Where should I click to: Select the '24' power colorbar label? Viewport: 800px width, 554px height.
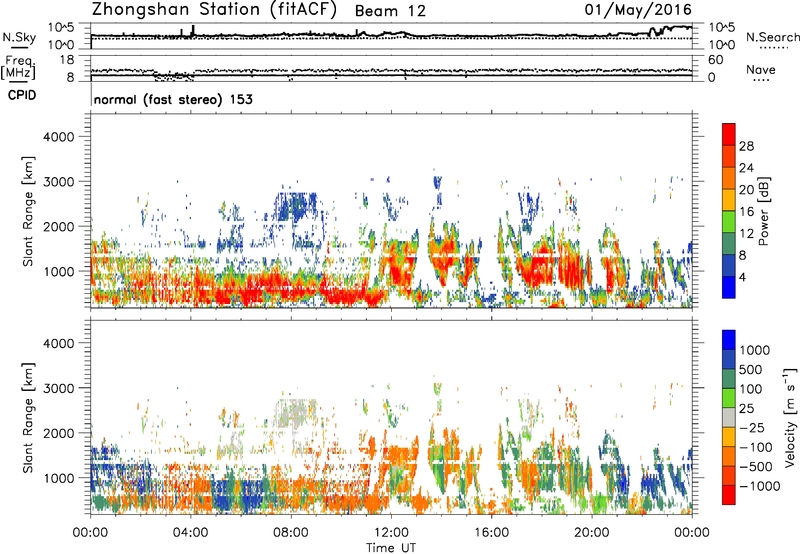746,168
